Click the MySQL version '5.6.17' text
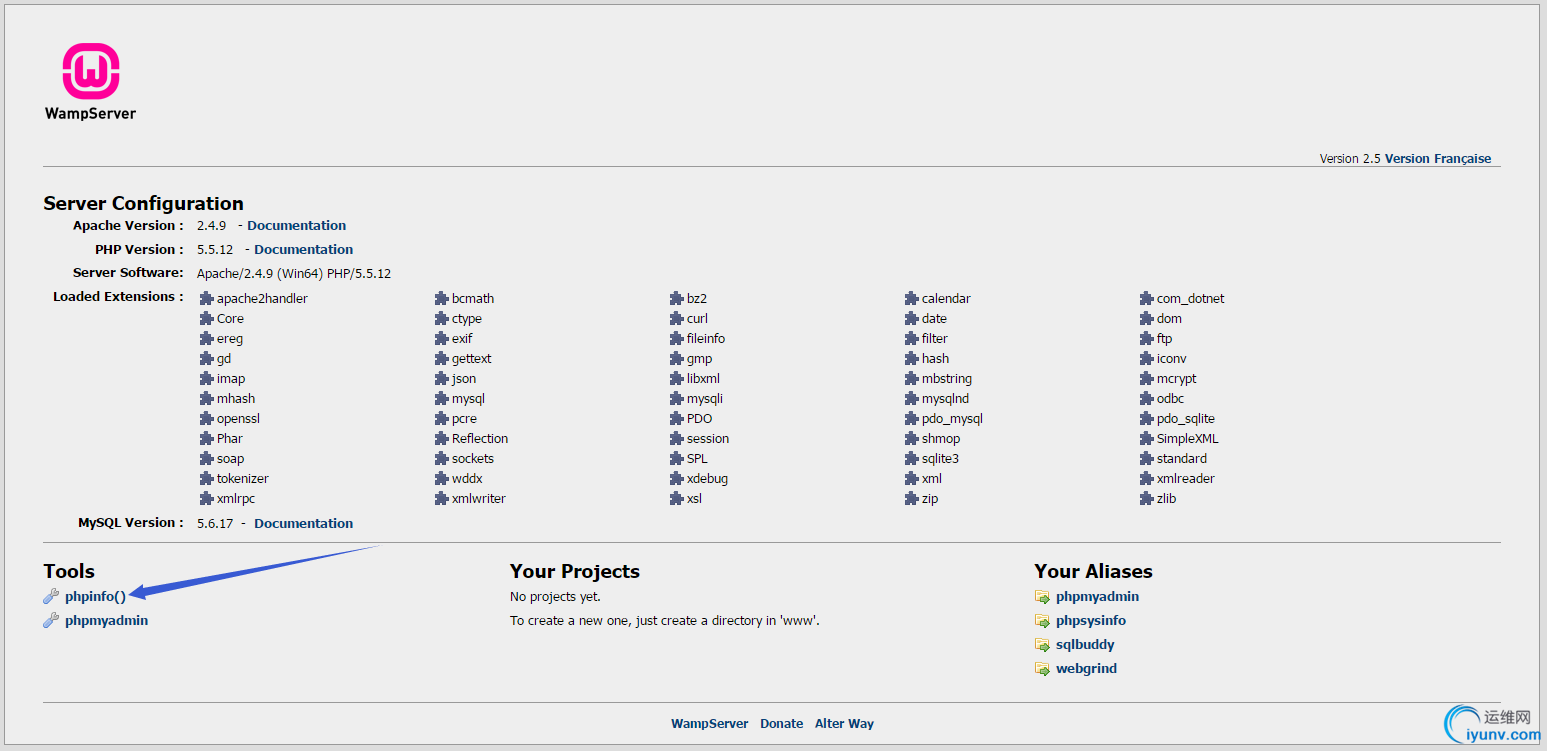This screenshot has height=751, width=1547. 215,524
